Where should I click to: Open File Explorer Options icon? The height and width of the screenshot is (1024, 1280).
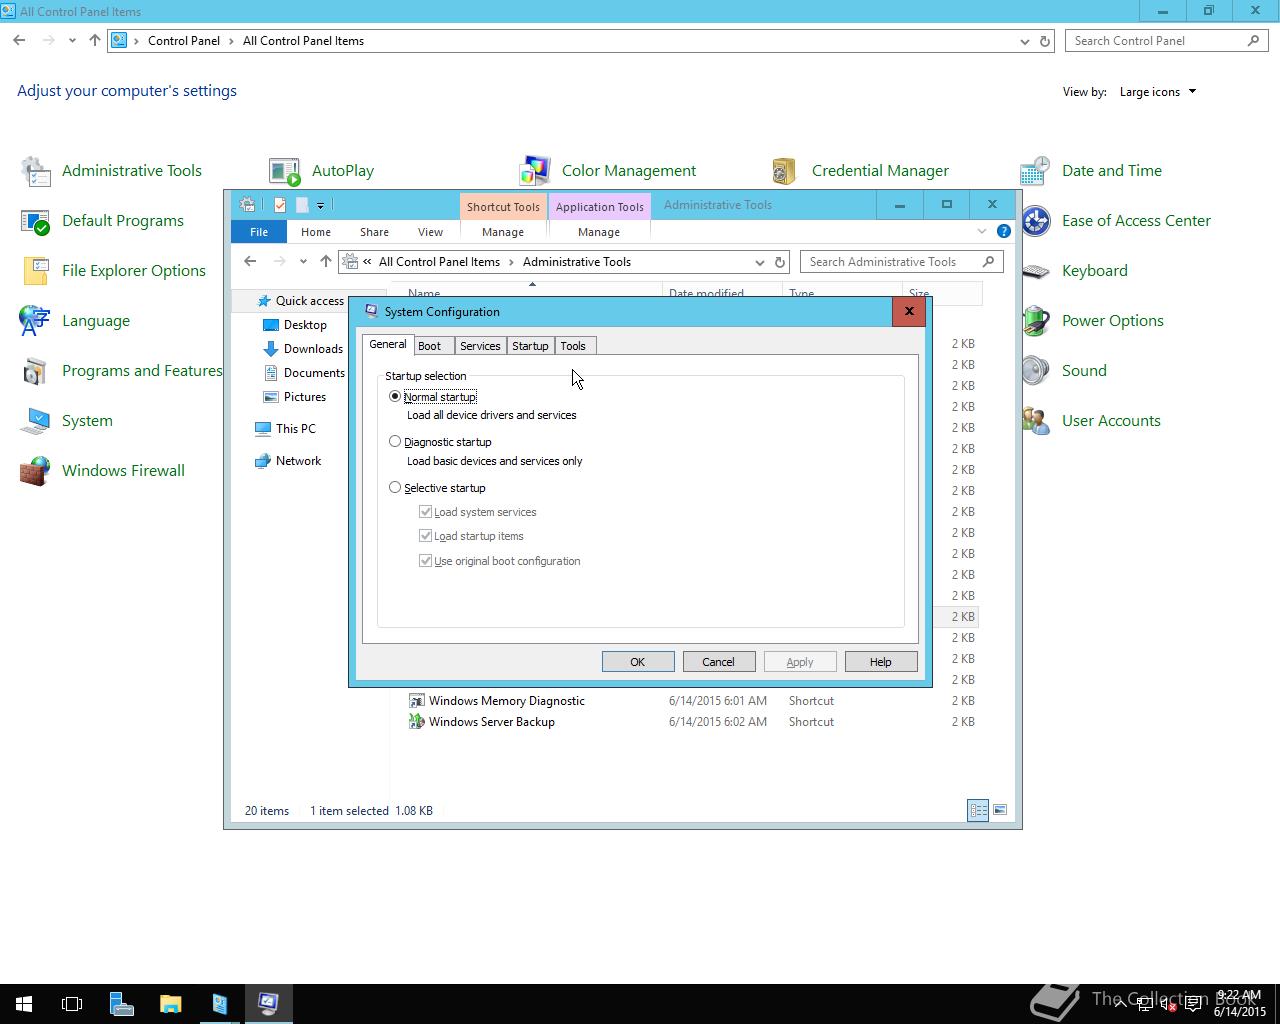36,271
